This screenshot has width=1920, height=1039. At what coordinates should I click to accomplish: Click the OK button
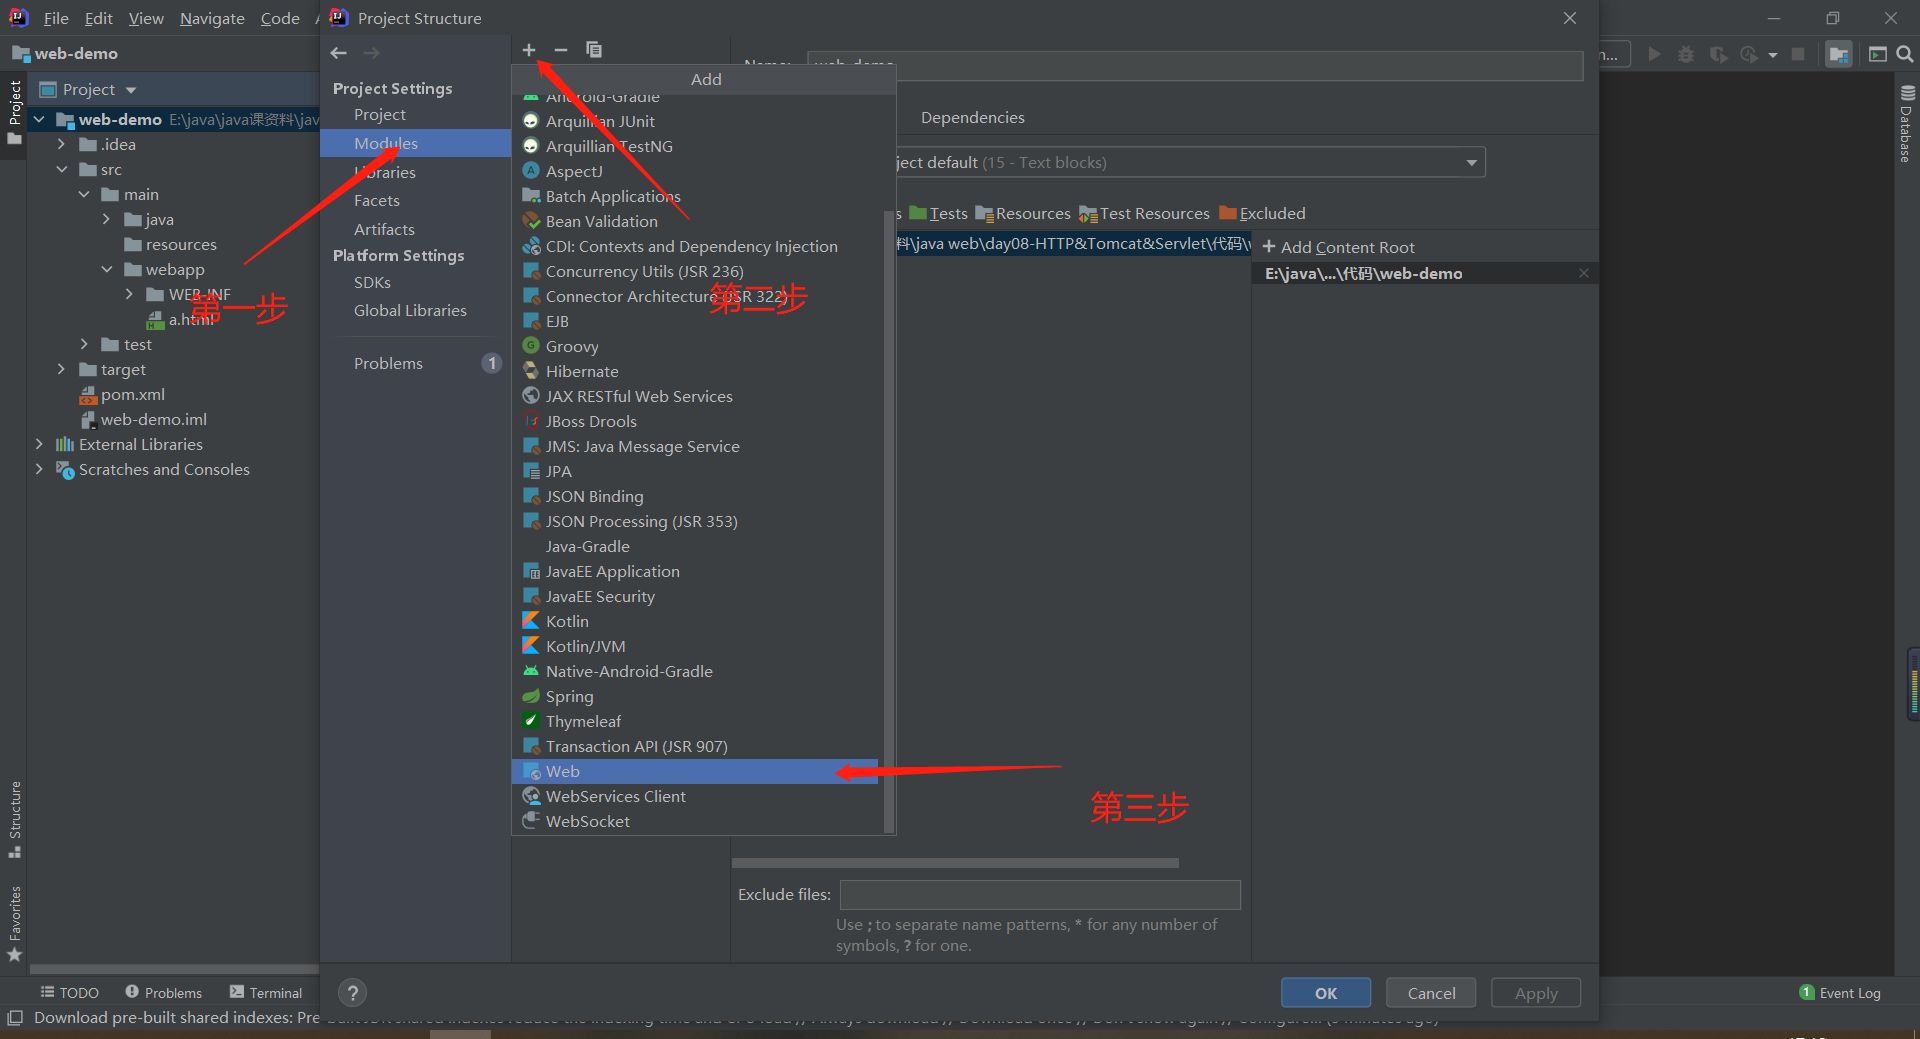[1326, 993]
